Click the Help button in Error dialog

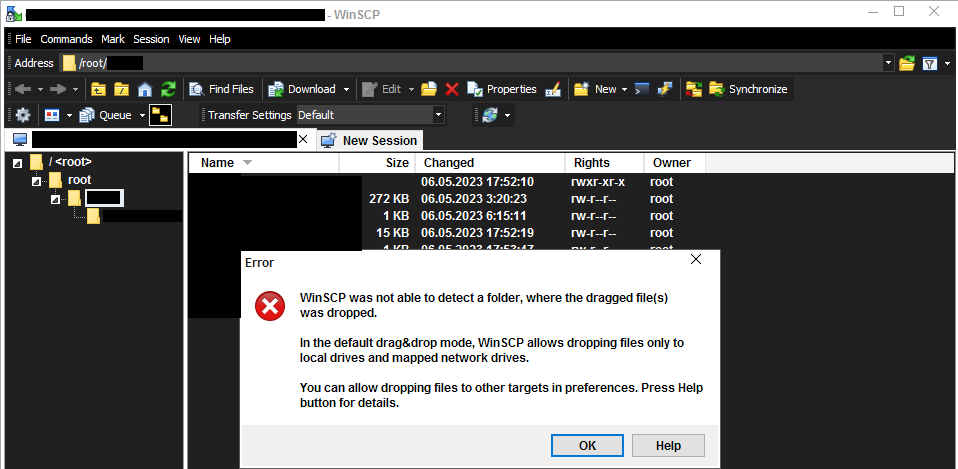pyautogui.click(x=668, y=446)
